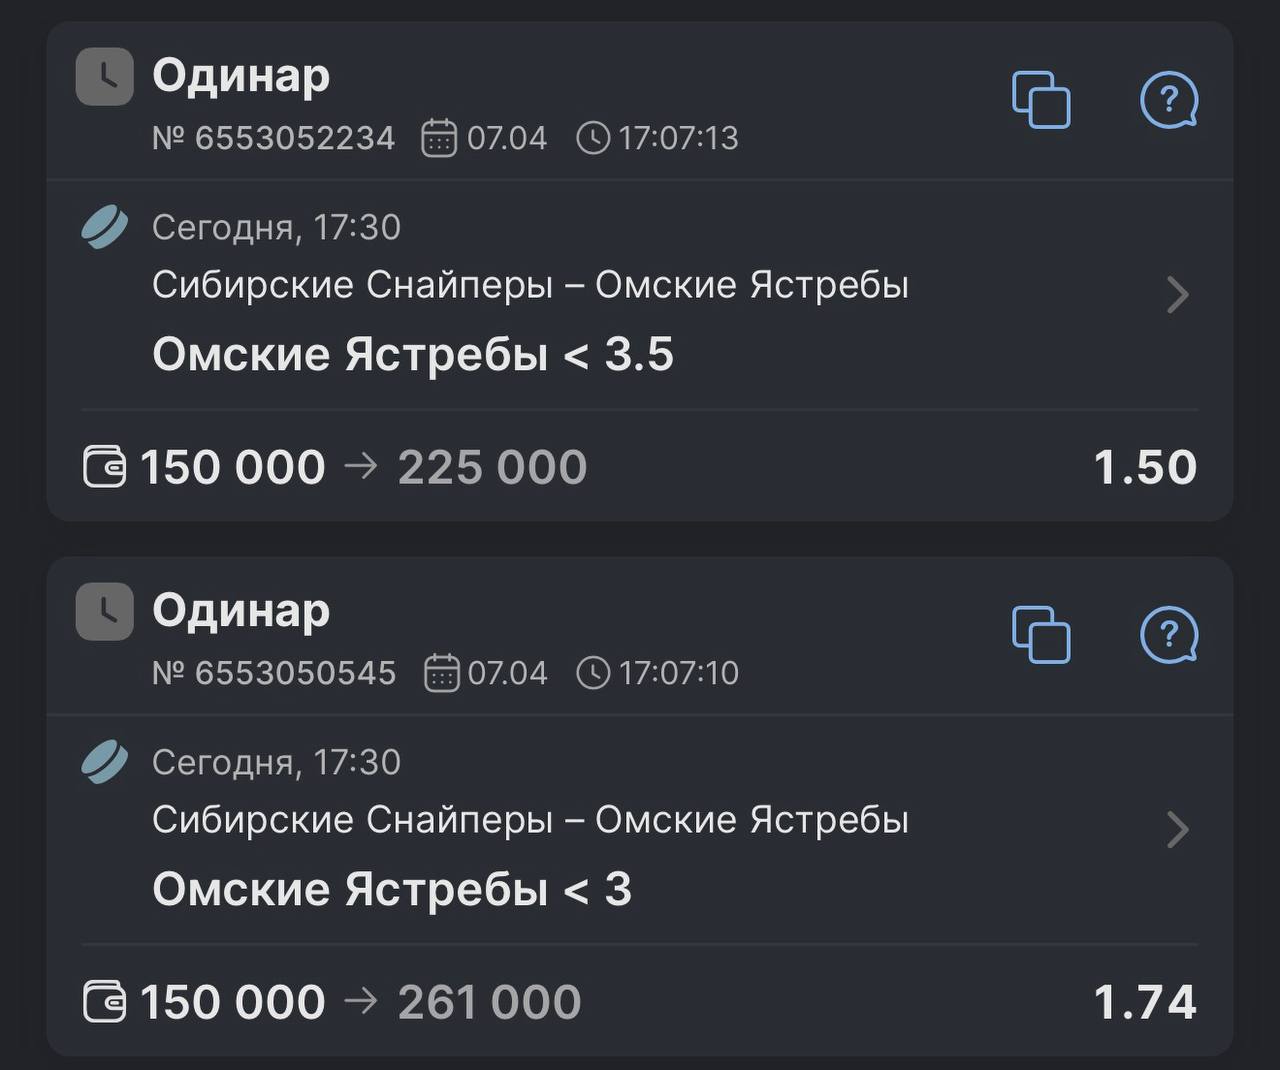
Task: Click hockey puck icon in second bet
Action: pos(104,762)
